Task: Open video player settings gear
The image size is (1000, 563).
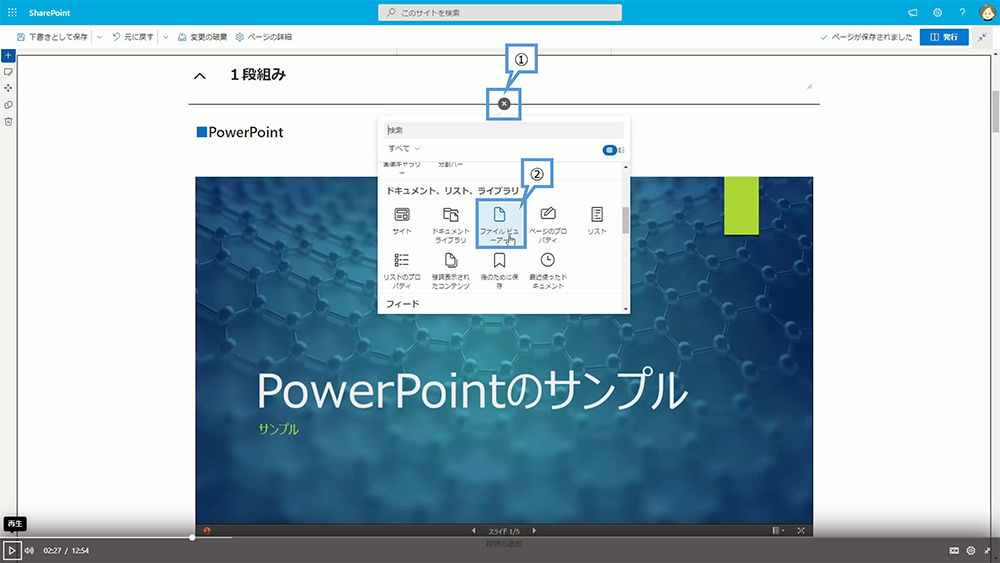Action: click(971, 550)
